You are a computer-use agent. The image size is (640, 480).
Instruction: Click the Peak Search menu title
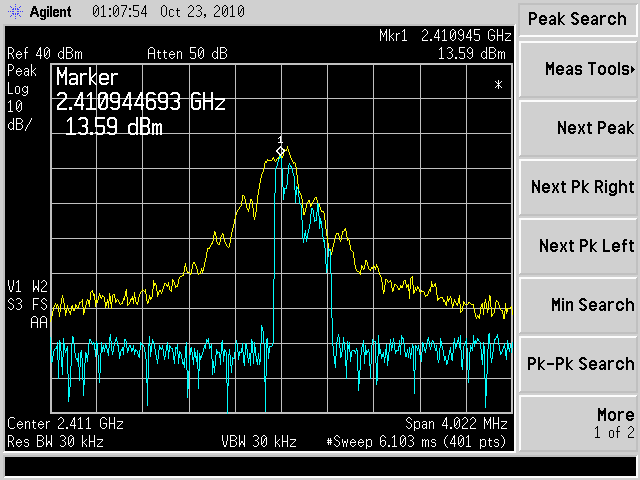tap(577, 19)
